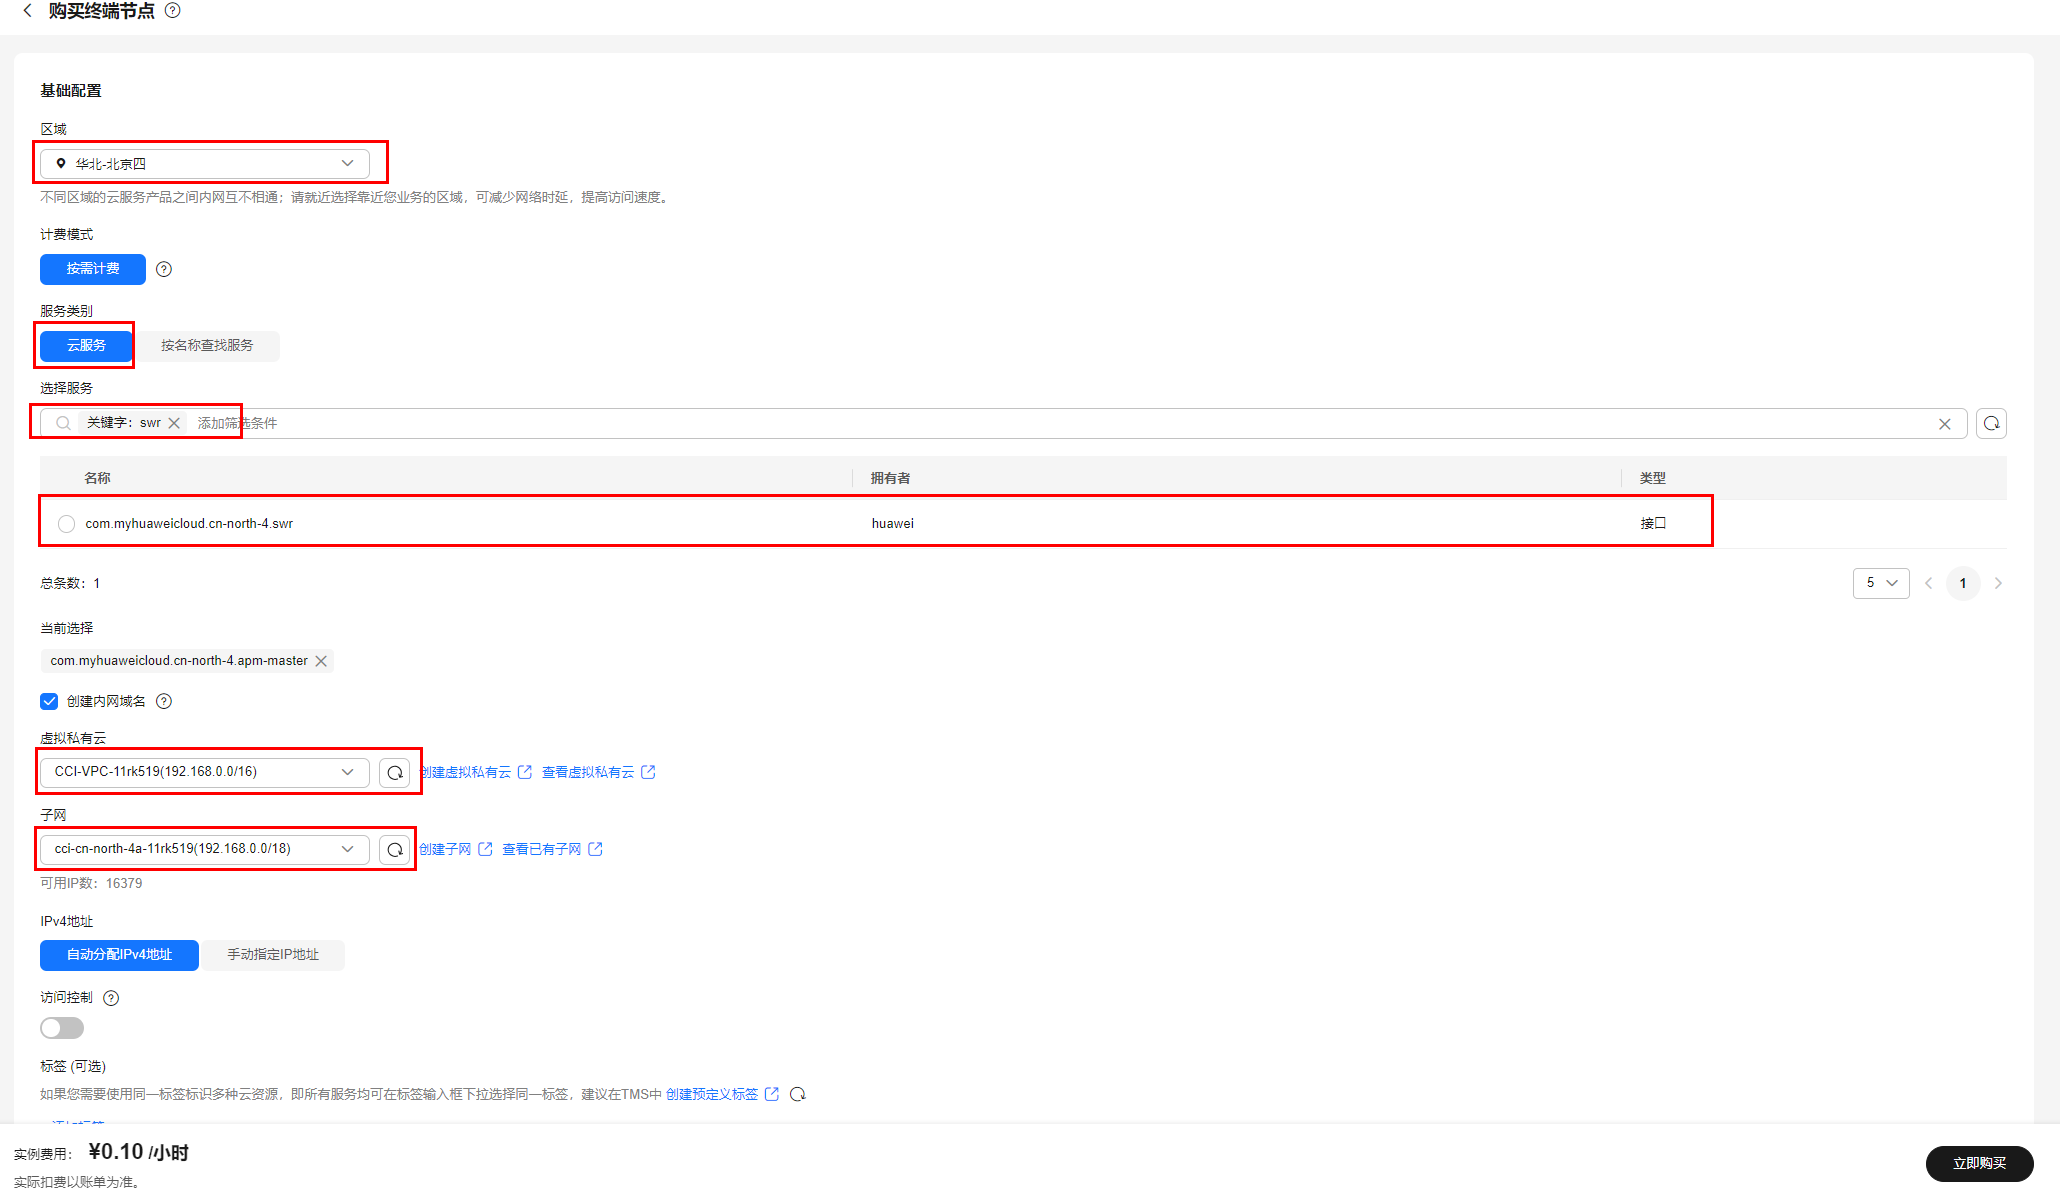The width and height of the screenshot is (2060, 1201).
Task: Click help icon beside 按需计费 button
Action: pyautogui.click(x=164, y=269)
